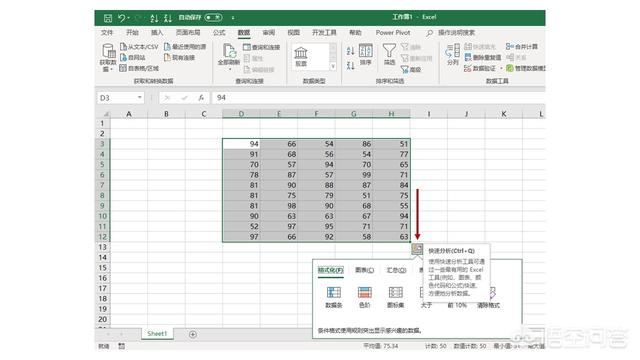The image size is (640, 360).
Task: Open the Undo history dropdown arrow
Action: coord(129,18)
